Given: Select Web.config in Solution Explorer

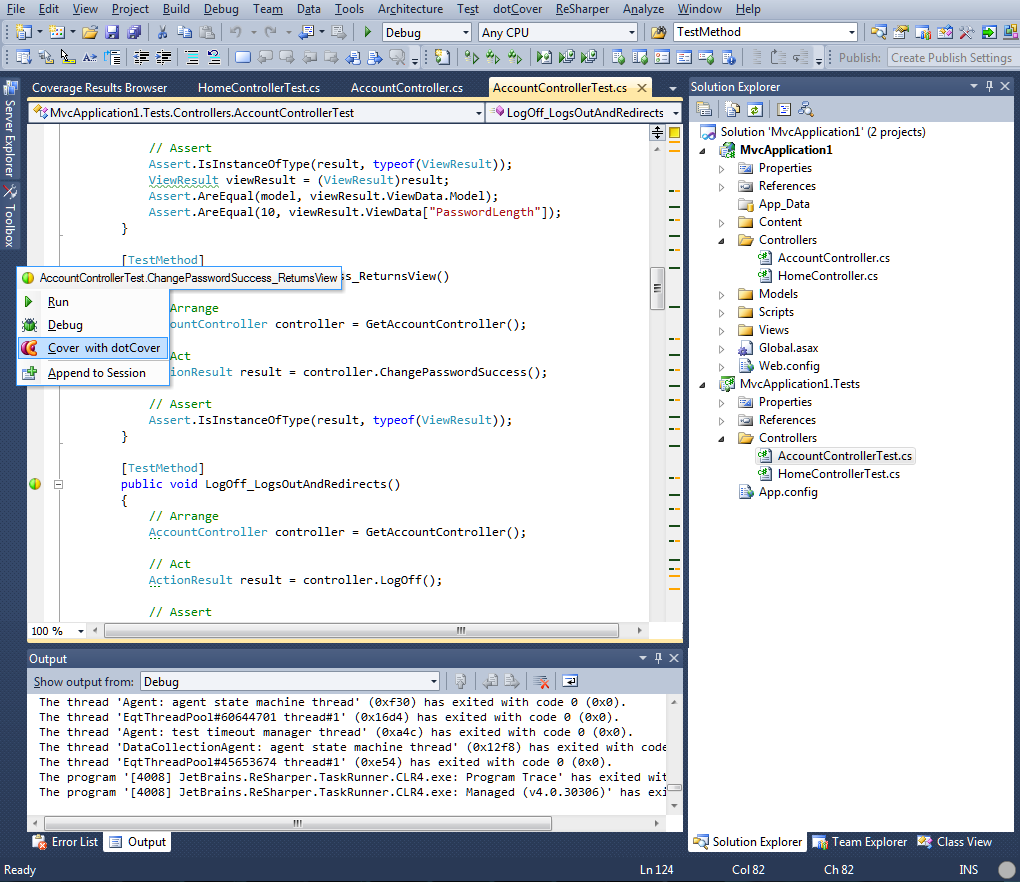Looking at the screenshot, I should click(x=788, y=366).
